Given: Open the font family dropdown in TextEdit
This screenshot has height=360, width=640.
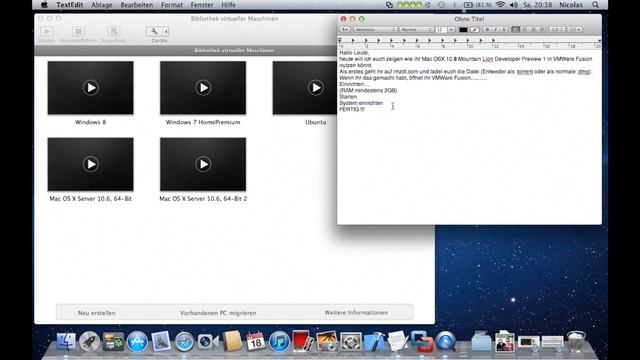Looking at the screenshot, I should pos(375,29).
